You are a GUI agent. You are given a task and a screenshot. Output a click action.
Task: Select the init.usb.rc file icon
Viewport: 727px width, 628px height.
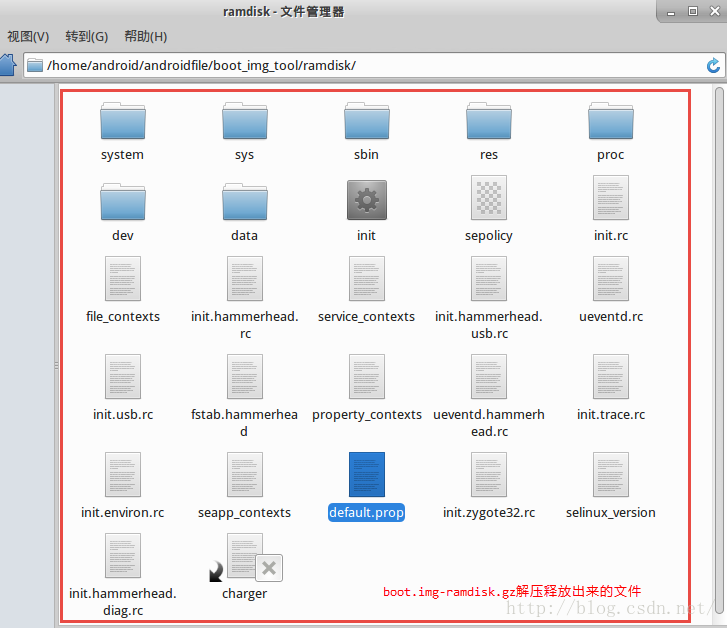[123, 377]
